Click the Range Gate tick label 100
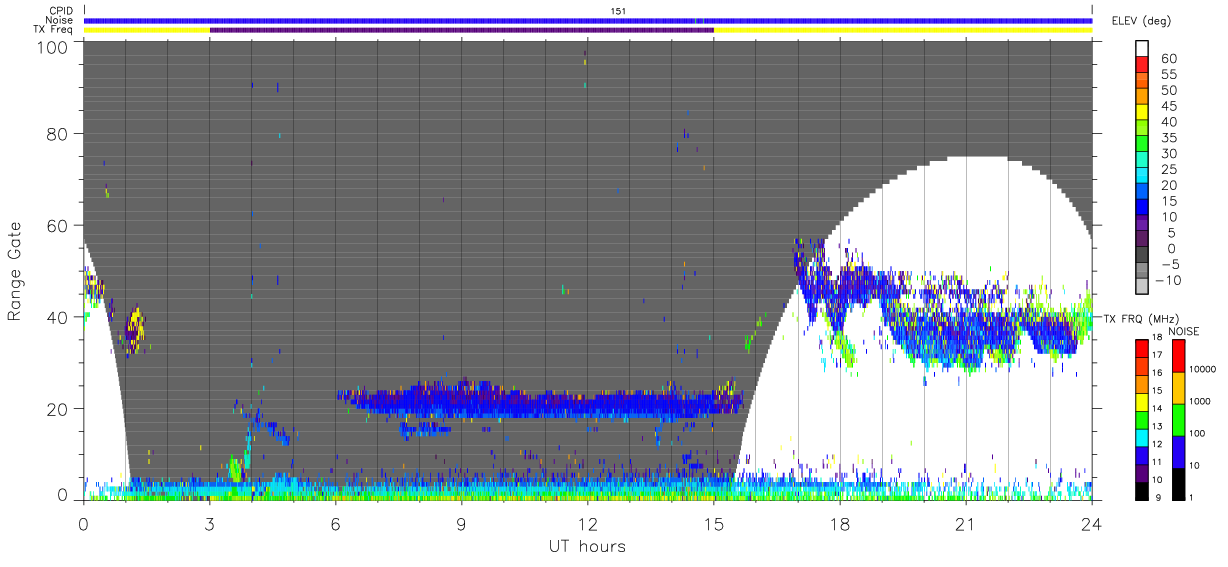 (53, 46)
